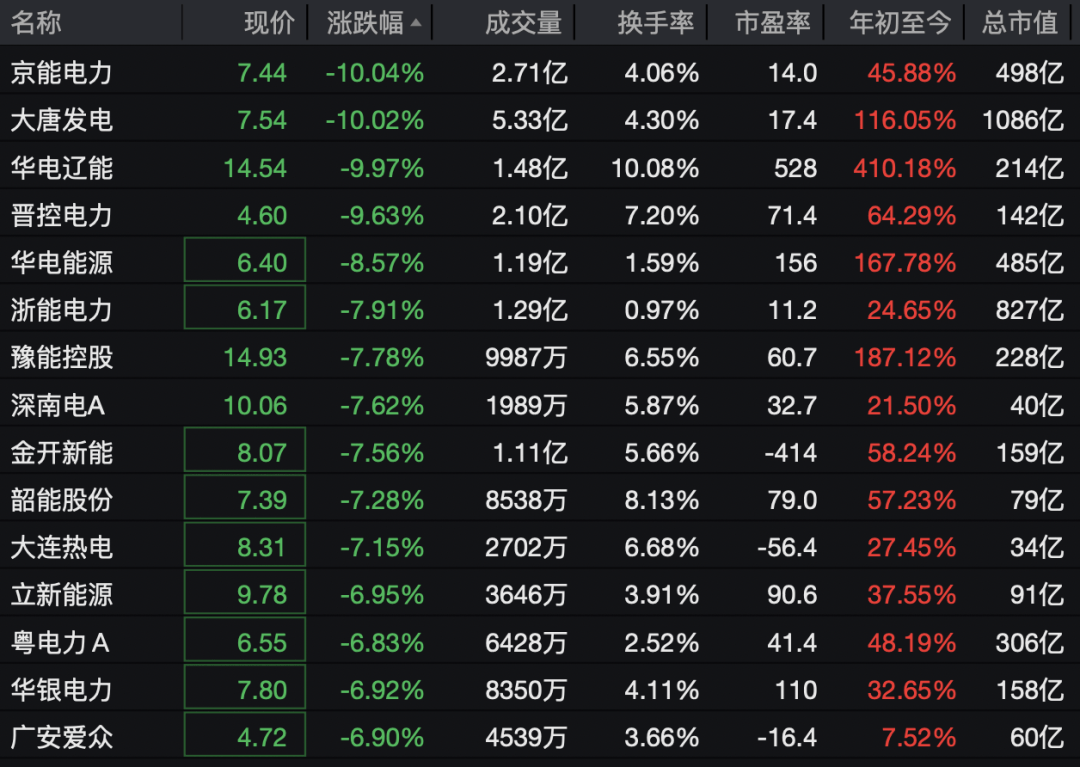The image size is (1080, 767).
Task: Click the year-to-date 7.52% of 广安爱众
Action: pos(919,738)
